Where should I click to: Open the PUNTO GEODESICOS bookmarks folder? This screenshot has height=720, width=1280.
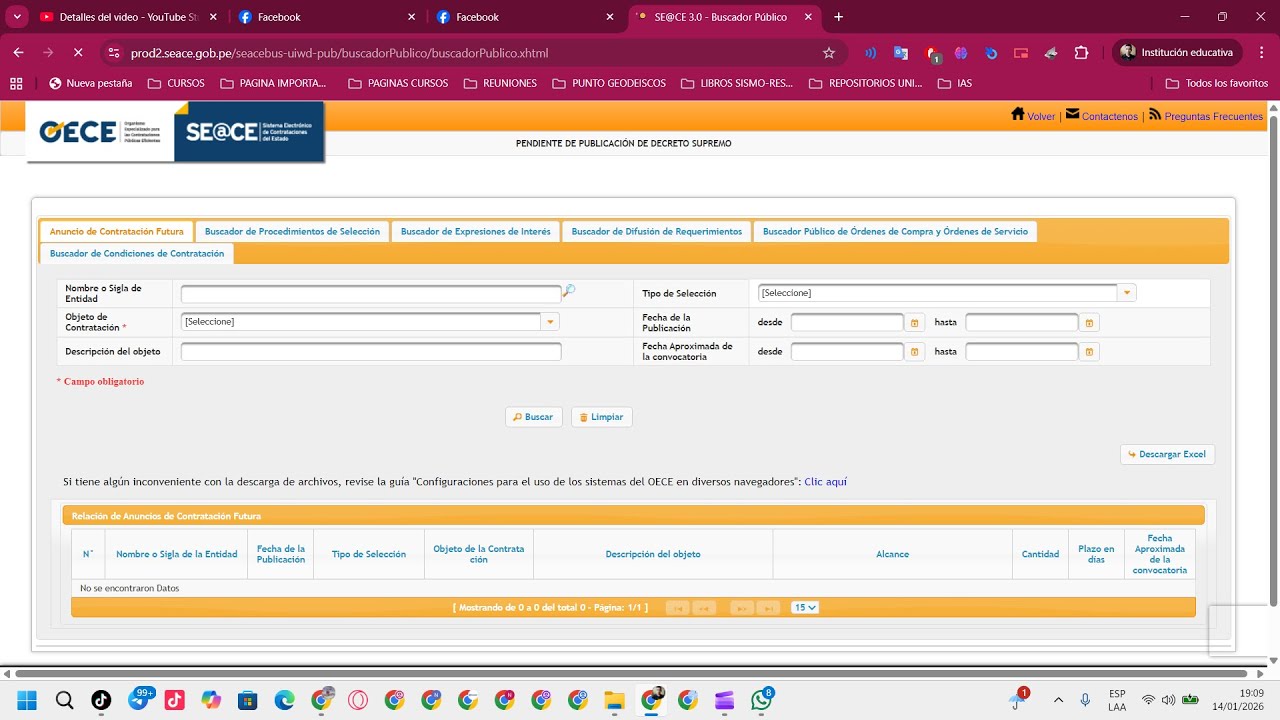click(608, 83)
